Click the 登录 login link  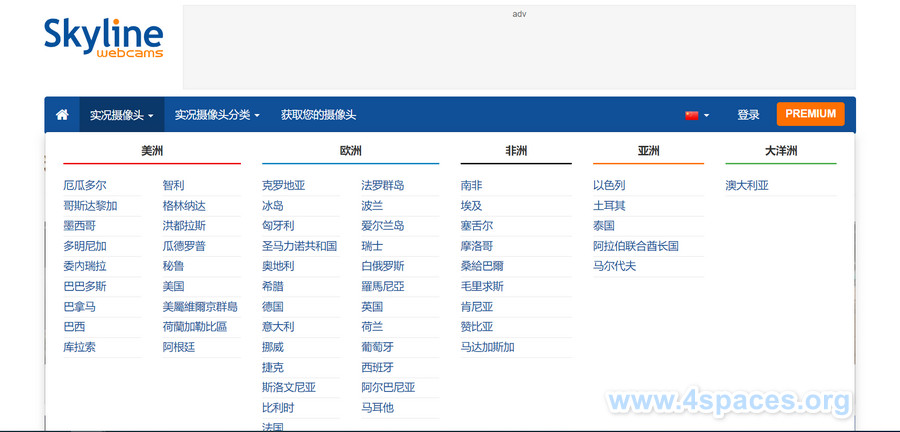pyautogui.click(x=748, y=115)
